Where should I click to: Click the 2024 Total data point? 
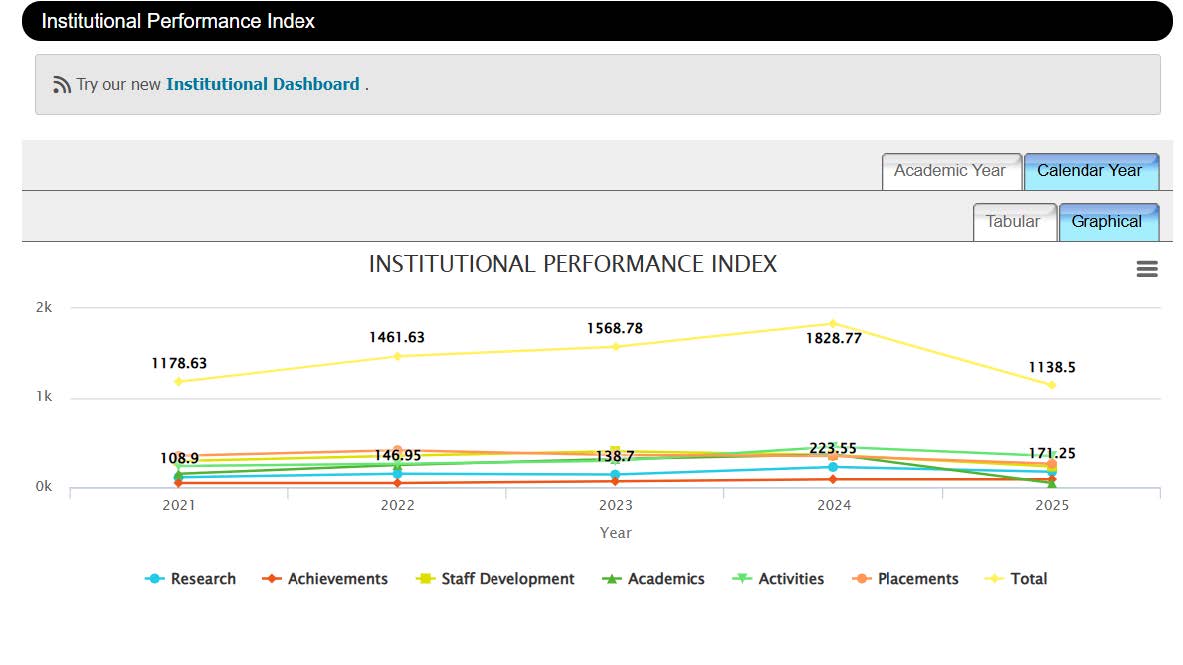tap(833, 323)
